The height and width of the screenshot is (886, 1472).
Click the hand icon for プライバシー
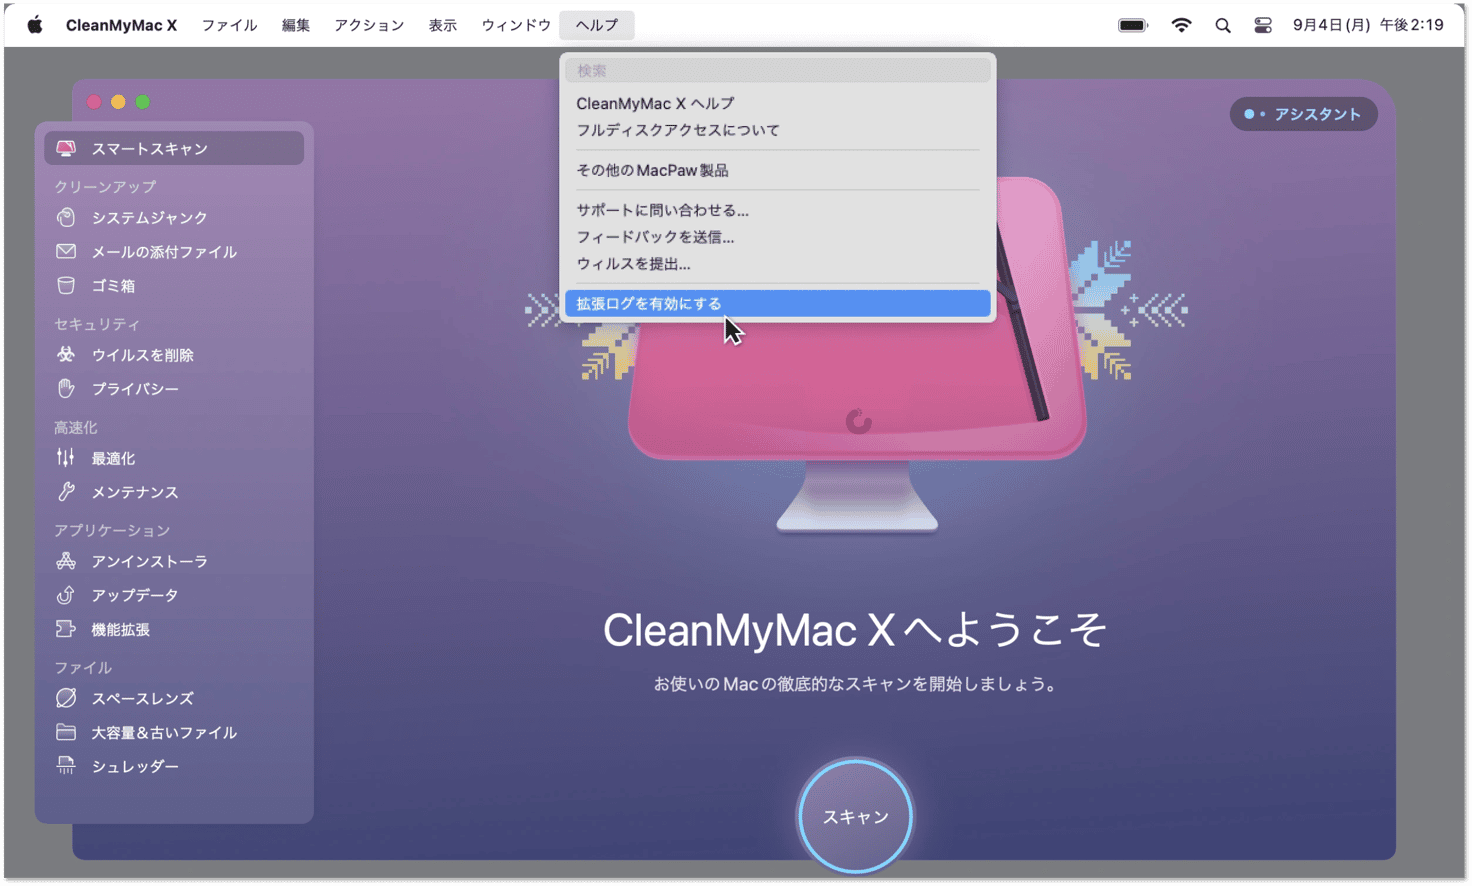66,388
